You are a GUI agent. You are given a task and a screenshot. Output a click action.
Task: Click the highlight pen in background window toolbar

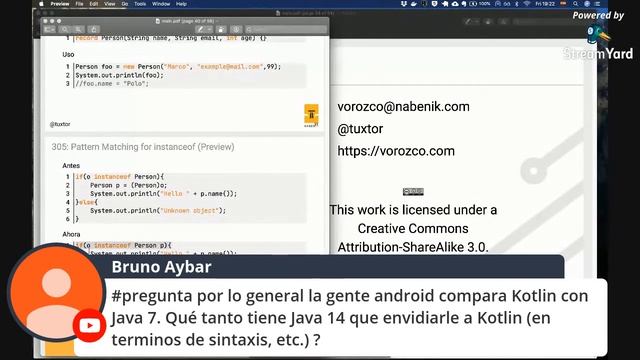coord(468,21)
